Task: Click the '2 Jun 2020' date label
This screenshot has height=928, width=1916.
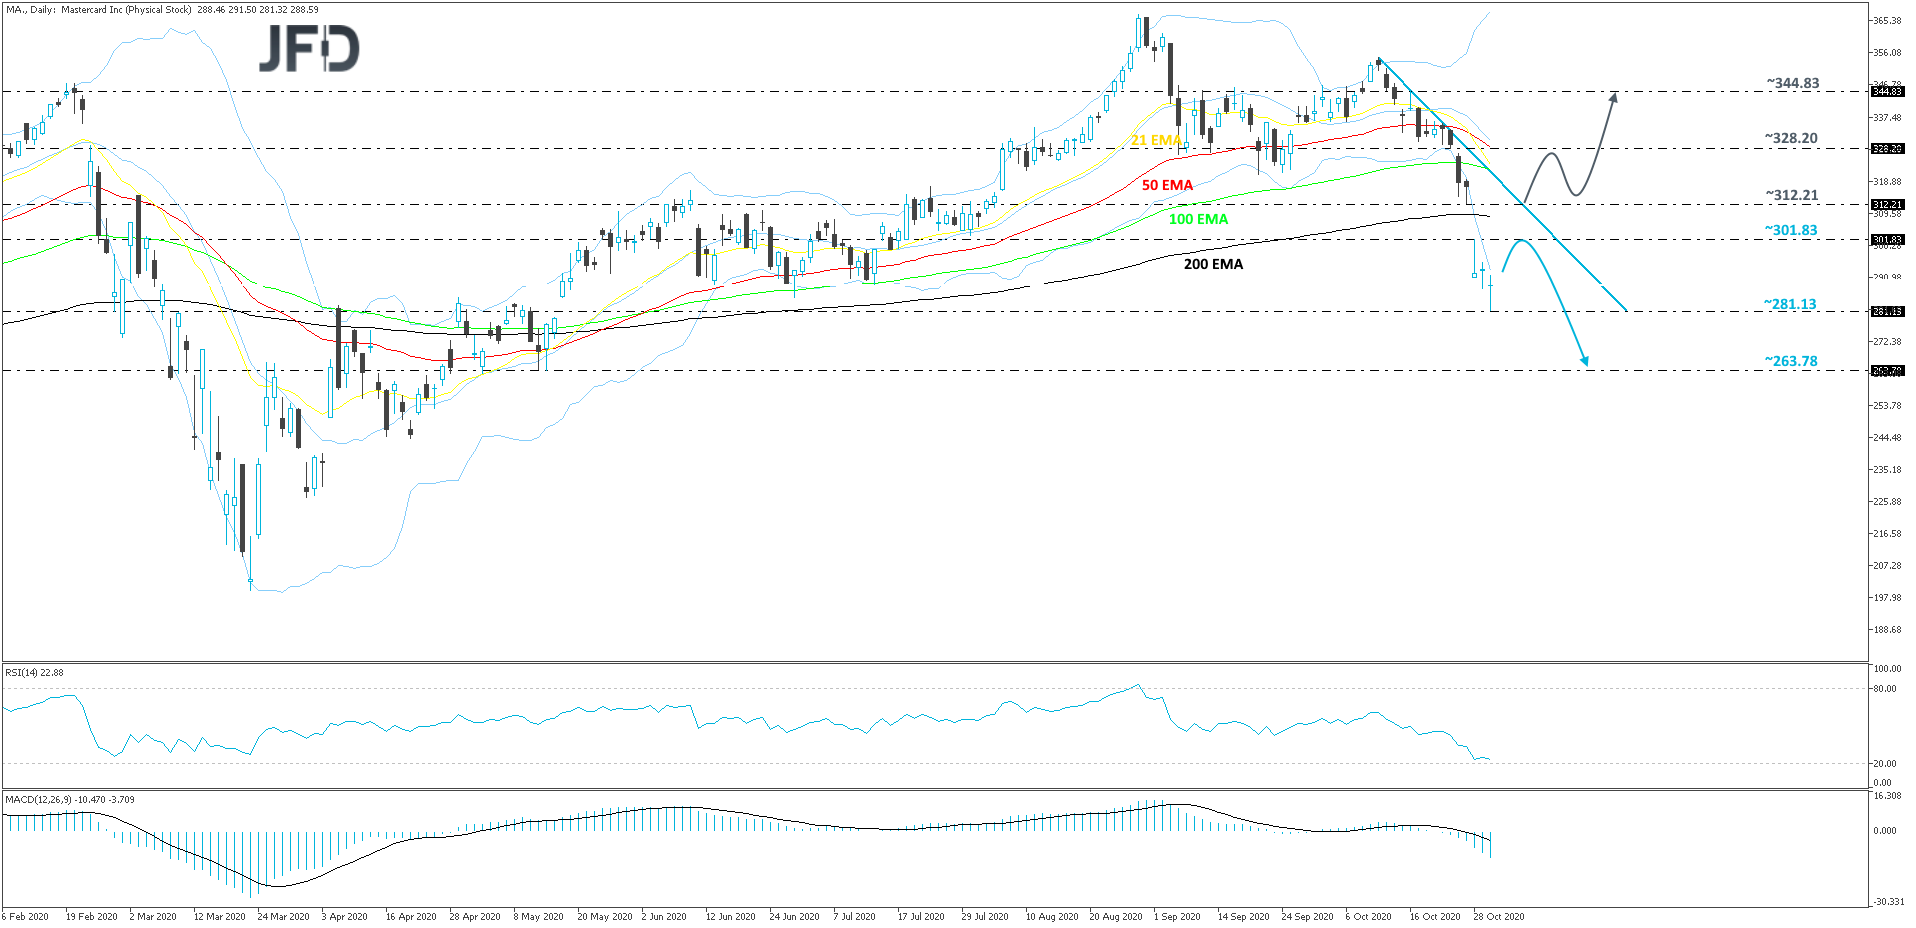Action: click(664, 917)
